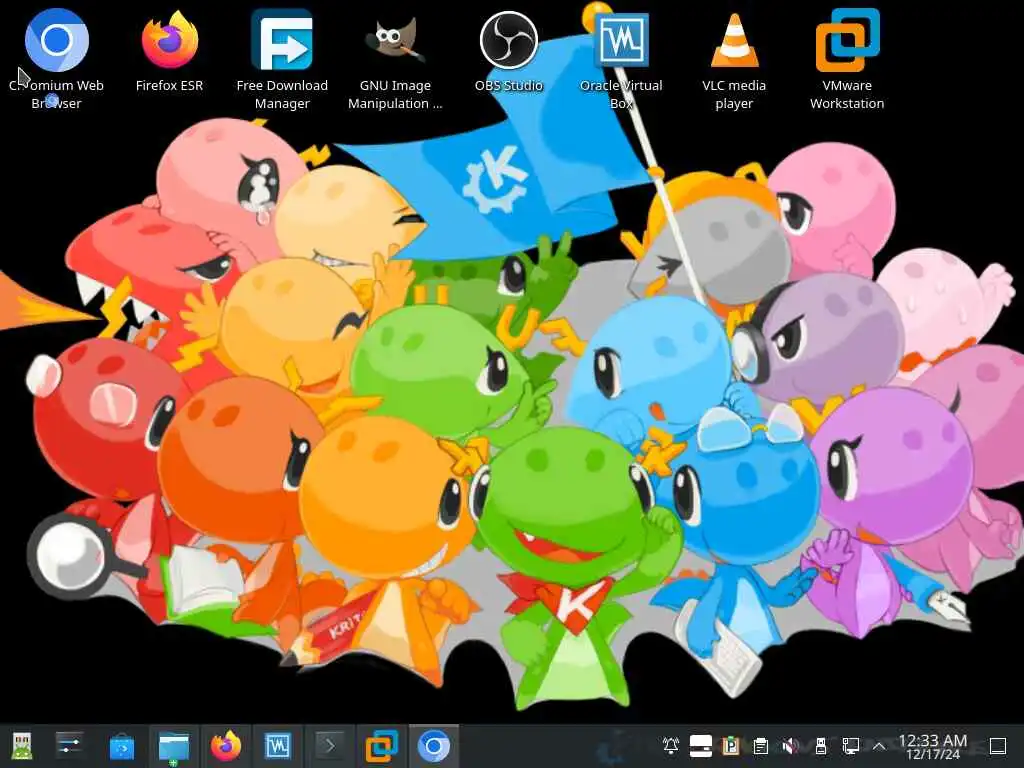This screenshot has width=1024, height=768.
Task: Open Oracle VirtualBox desktop shortcut
Action: point(621,40)
